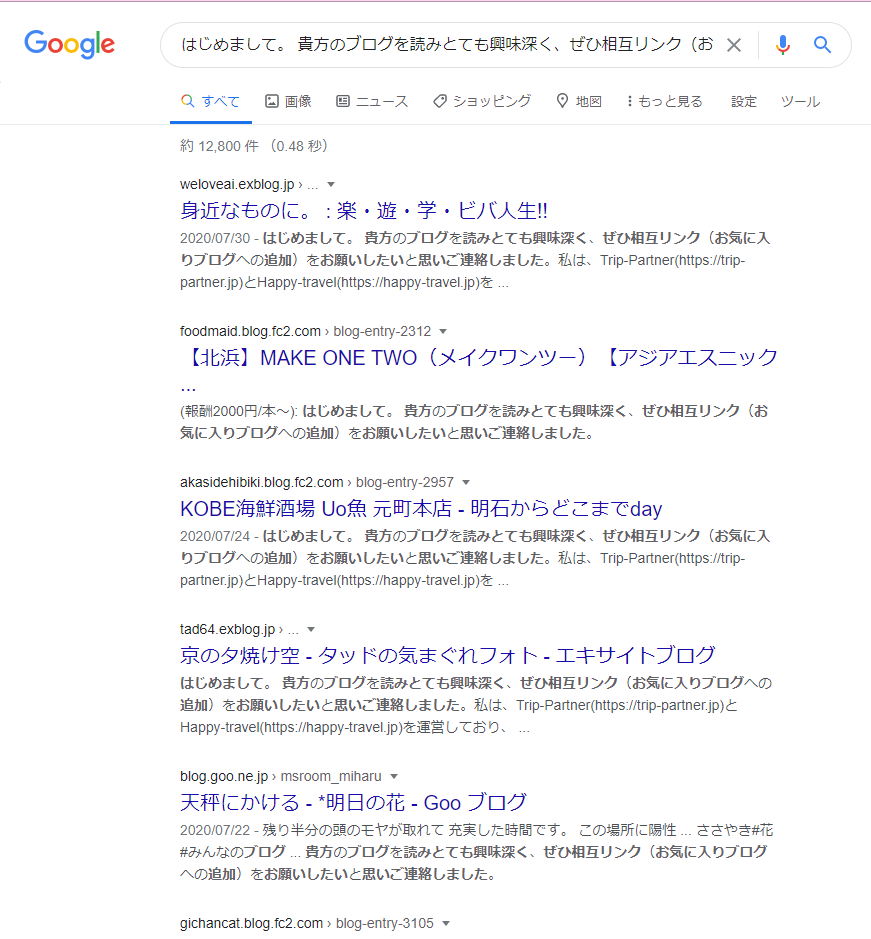Click the blog.goo.ne.jp URL text
Viewport: 871px width, 939px height.
[x=224, y=776]
